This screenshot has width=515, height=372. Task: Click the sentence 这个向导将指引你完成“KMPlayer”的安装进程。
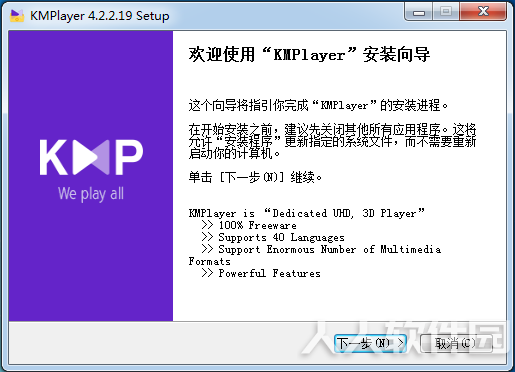tap(318, 105)
